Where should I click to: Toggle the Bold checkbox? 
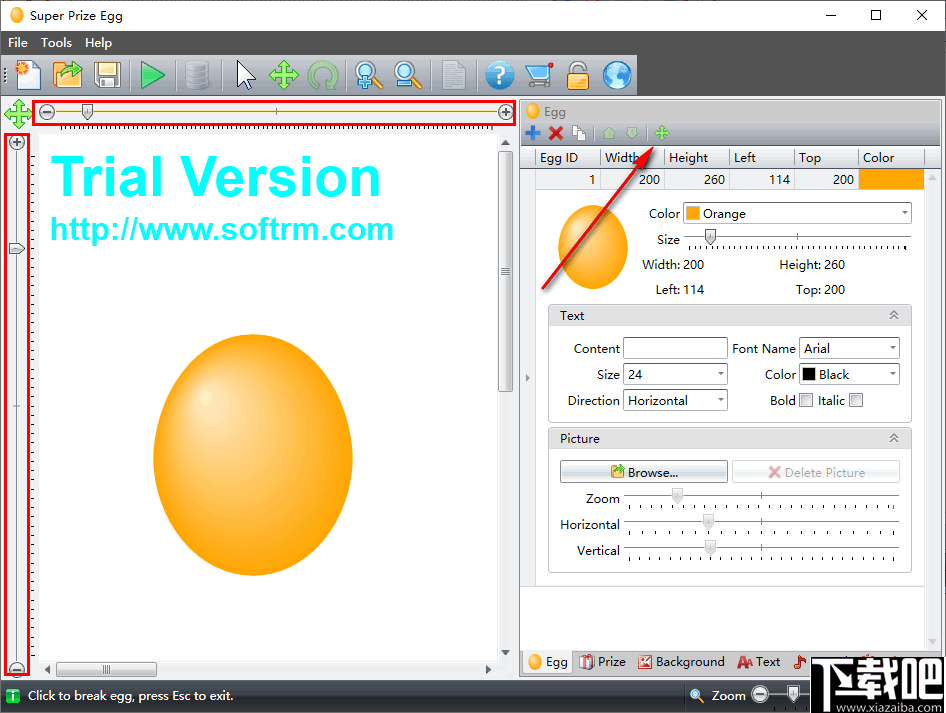806,401
